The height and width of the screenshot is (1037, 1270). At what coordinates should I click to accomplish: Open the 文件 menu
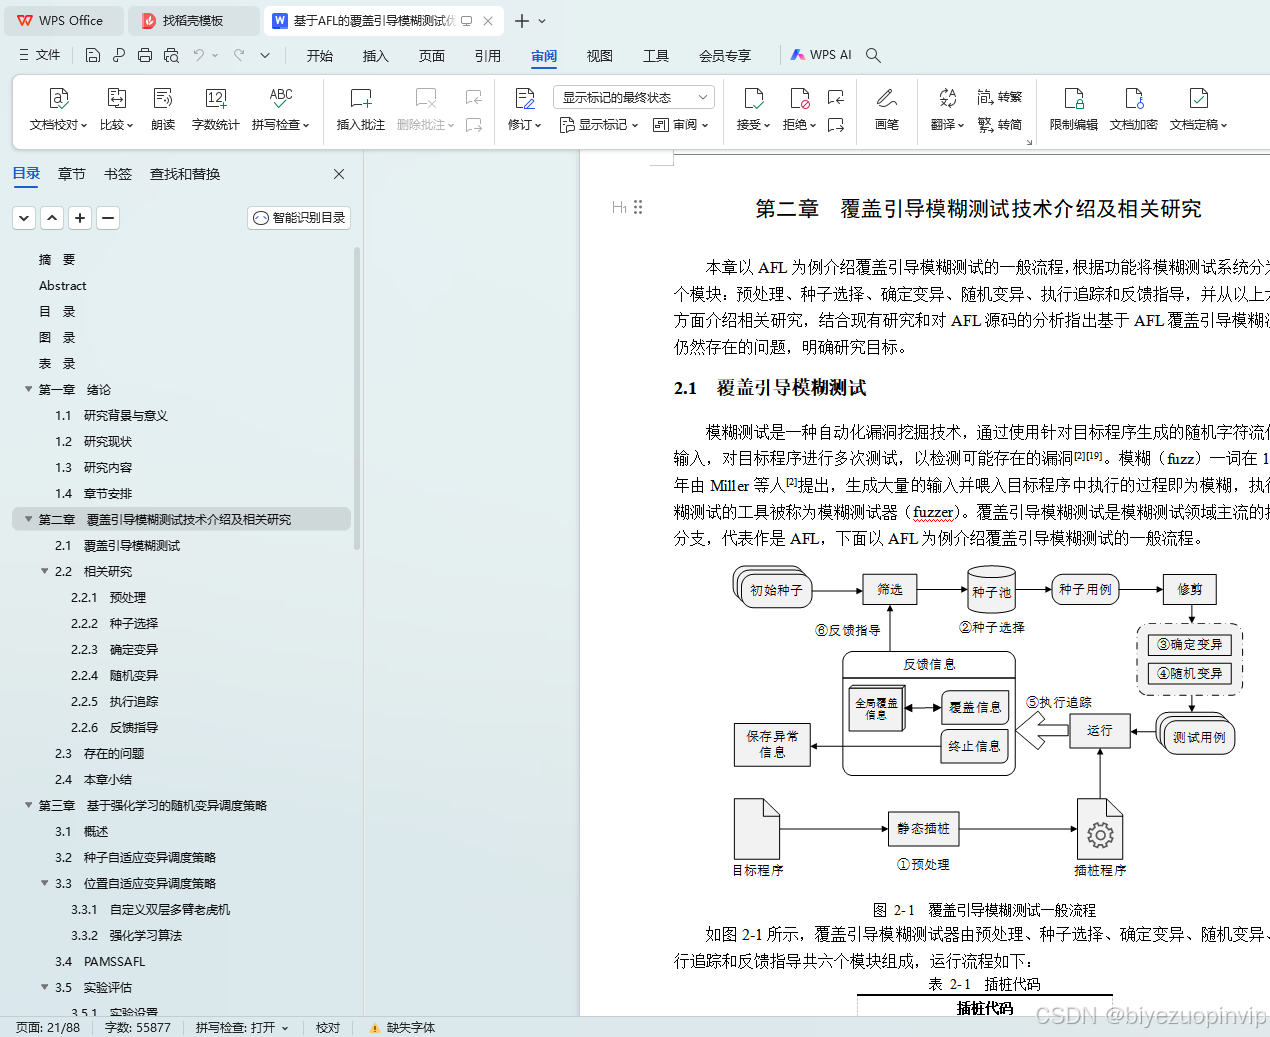tap(39, 55)
